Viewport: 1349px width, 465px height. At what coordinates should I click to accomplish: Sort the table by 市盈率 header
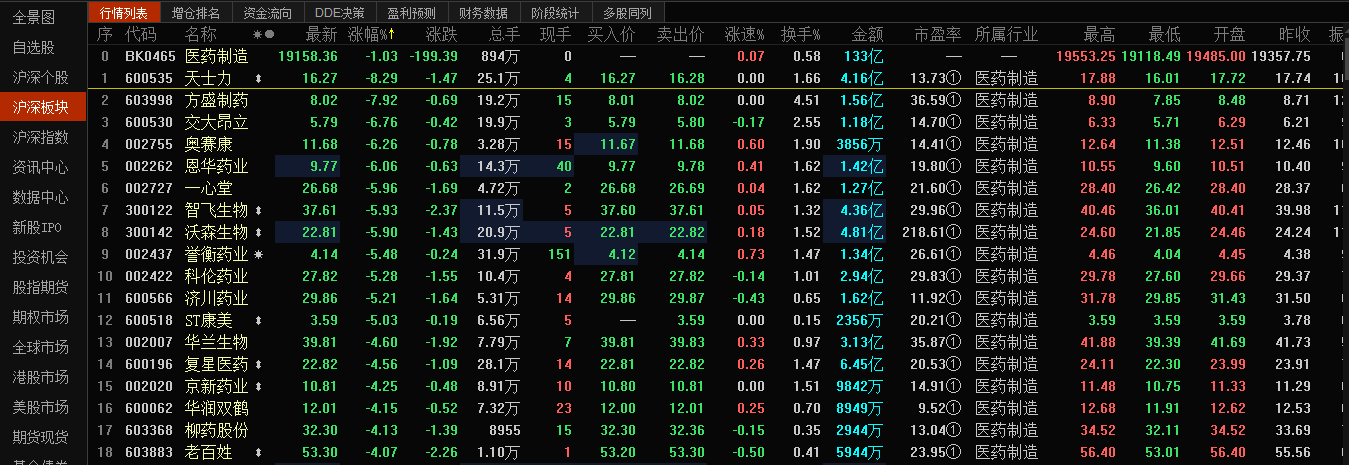(937, 35)
